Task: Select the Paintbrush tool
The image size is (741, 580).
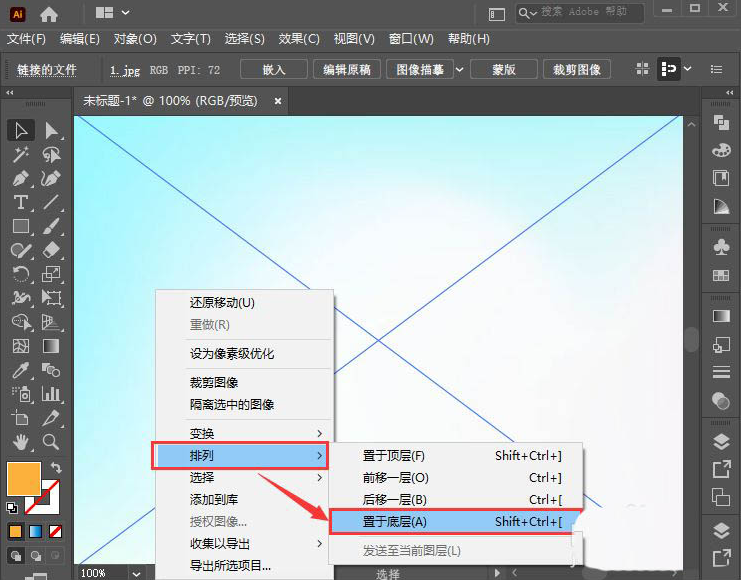Action: pos(51,226)
